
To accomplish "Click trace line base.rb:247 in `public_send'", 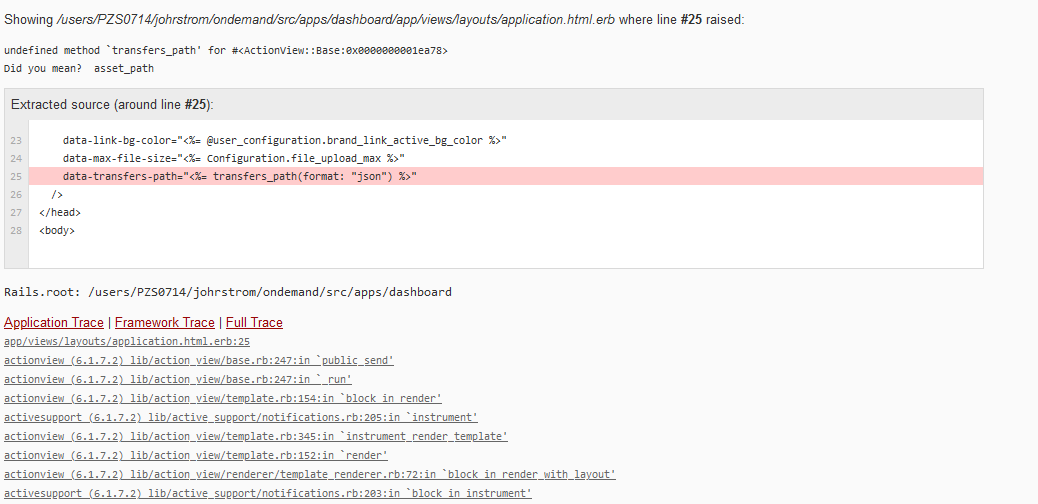I will 199,360.
